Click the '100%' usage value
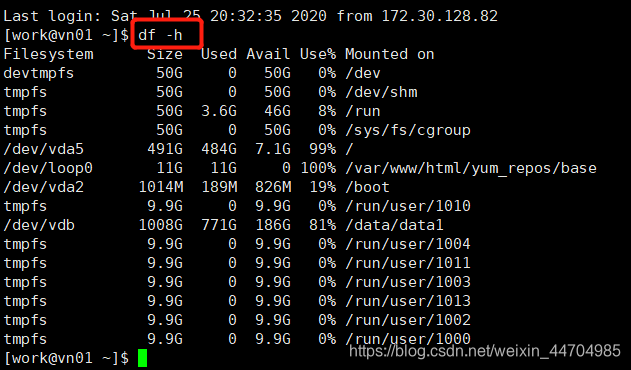This screenshot has height=370, width=631. click(x=318, y=168)
